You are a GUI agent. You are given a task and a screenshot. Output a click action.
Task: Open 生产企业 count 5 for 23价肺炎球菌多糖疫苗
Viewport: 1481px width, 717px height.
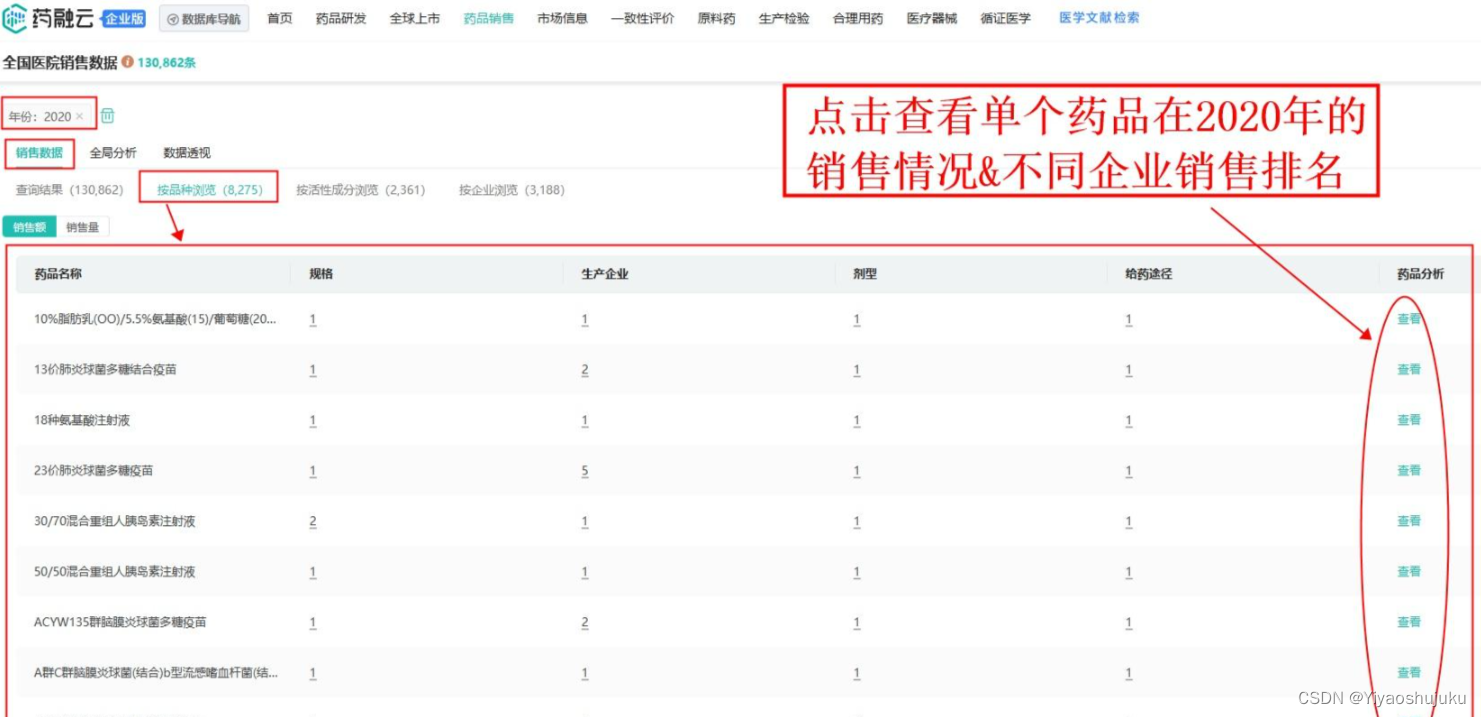(585, 471)
